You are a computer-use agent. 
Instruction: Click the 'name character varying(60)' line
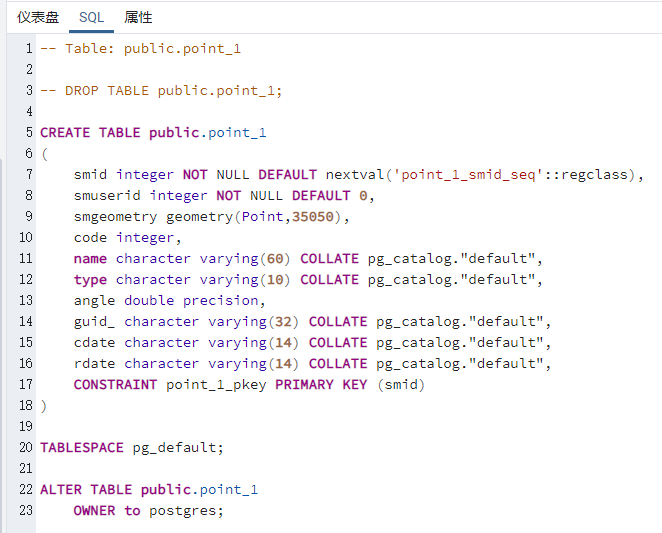(308, 258)
